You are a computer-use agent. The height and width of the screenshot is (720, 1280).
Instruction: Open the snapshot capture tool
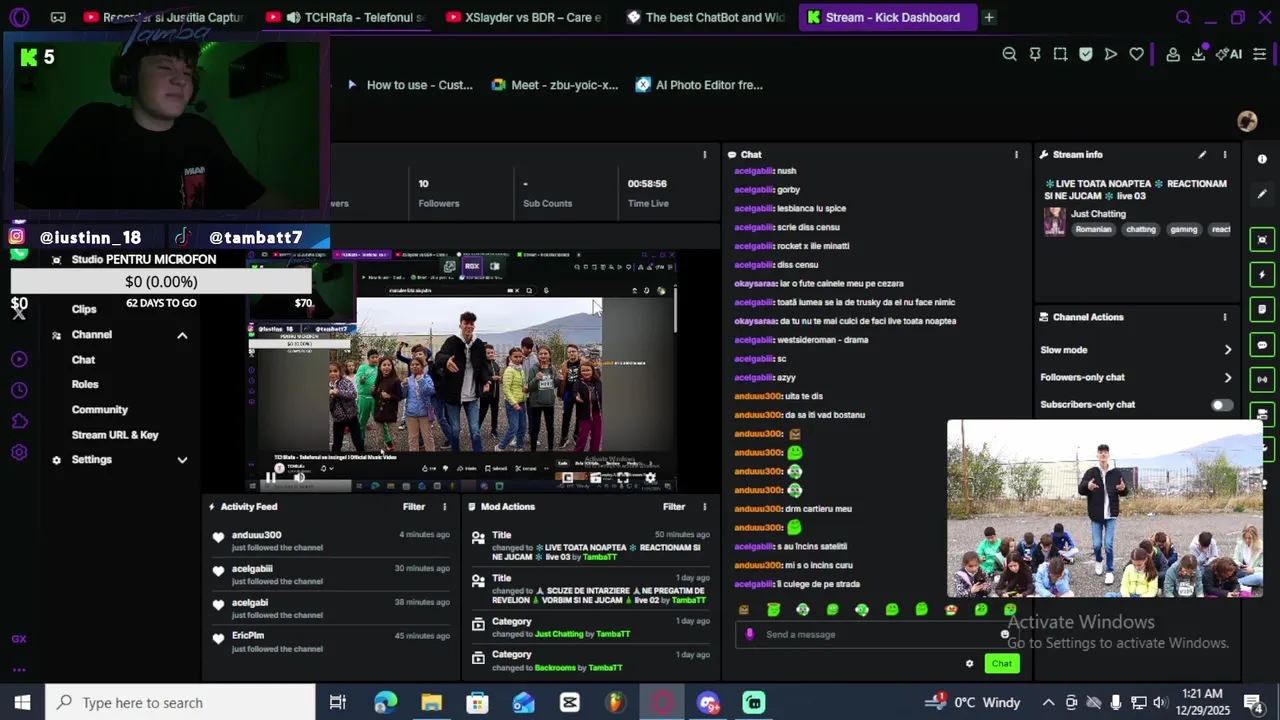(1060, 54)
